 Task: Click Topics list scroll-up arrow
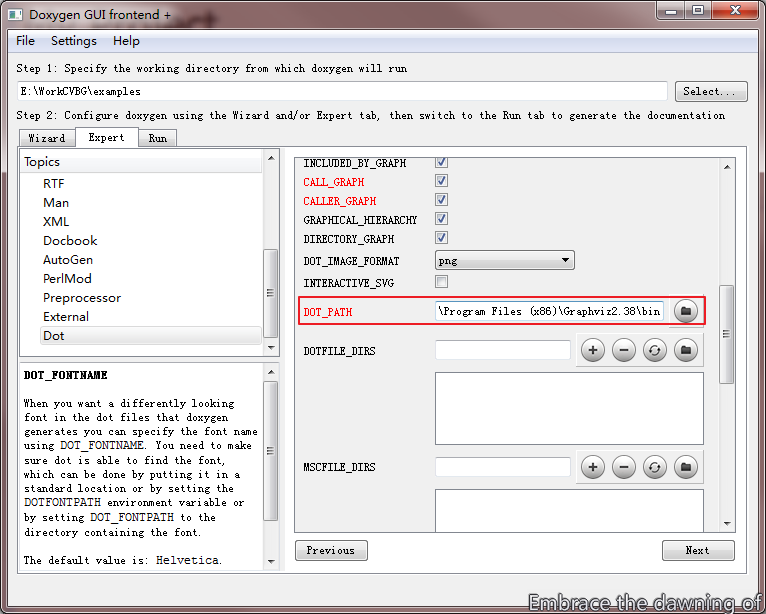click(271, 158)
